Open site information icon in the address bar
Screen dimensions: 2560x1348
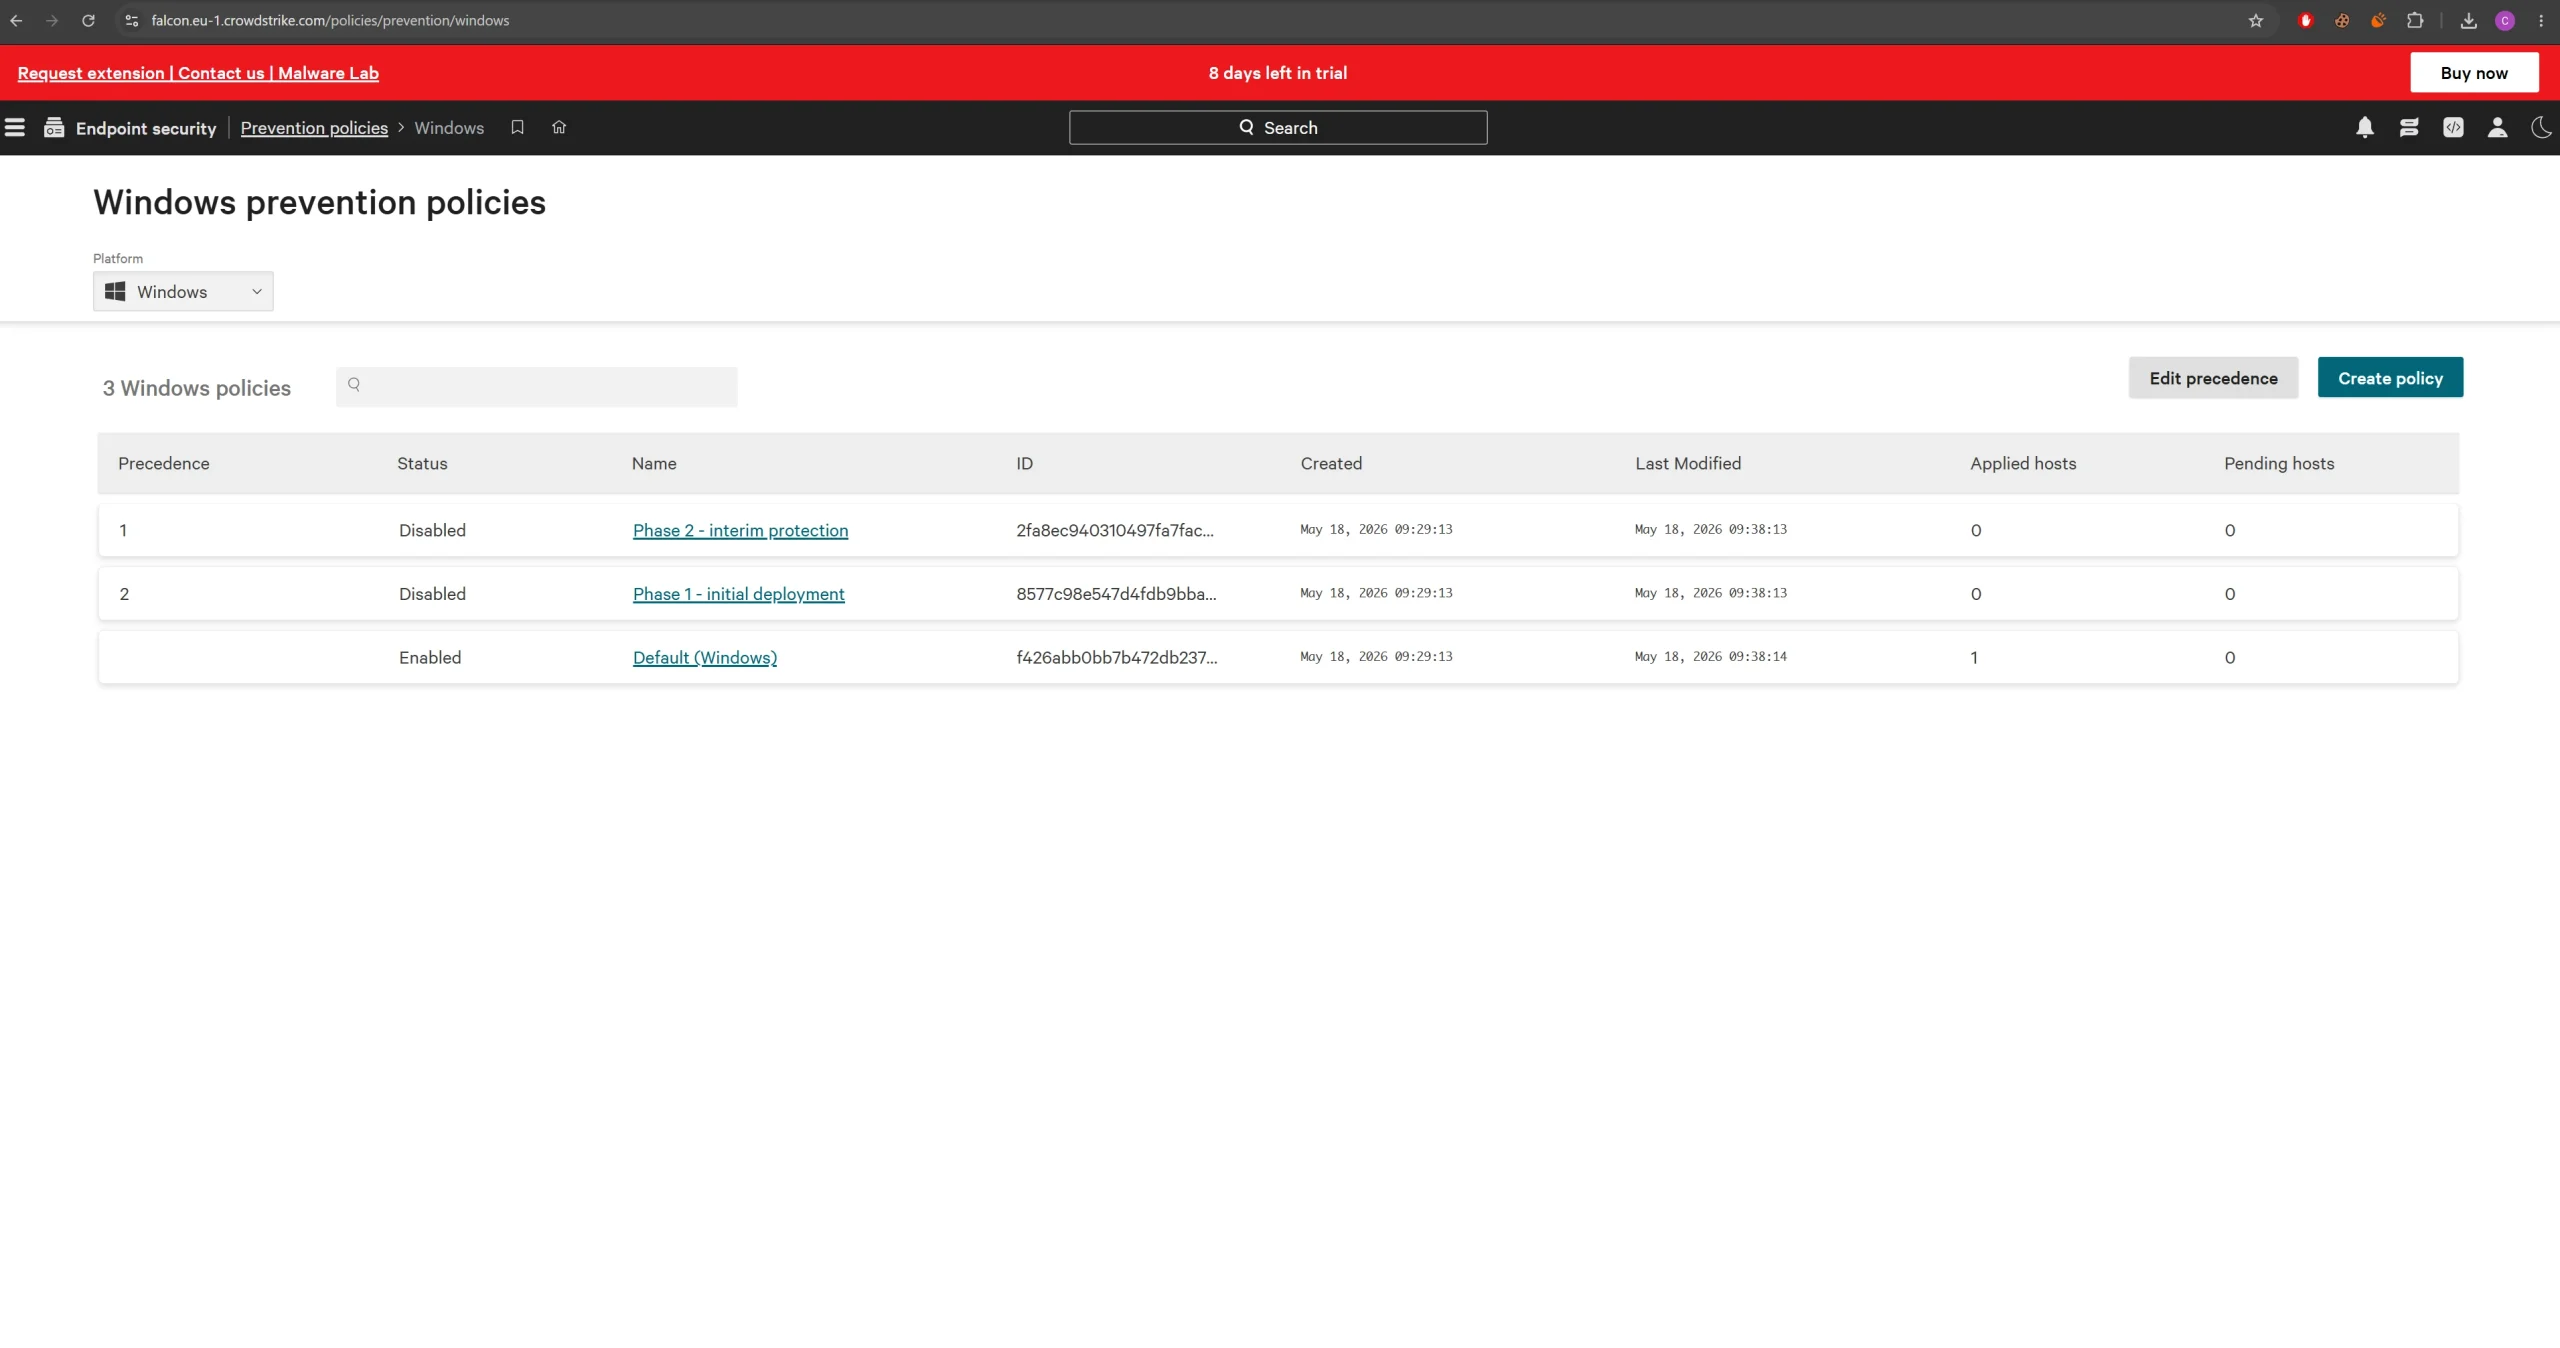[x=131, y=20]
